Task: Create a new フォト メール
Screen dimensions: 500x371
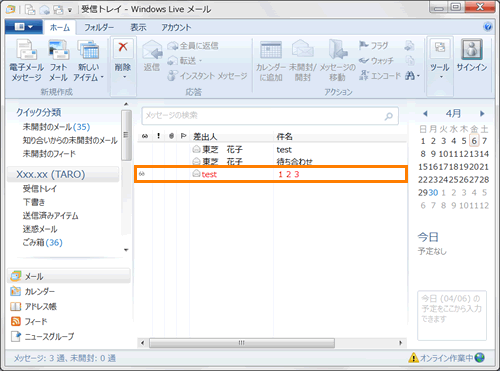Action: tap(58, 60)
